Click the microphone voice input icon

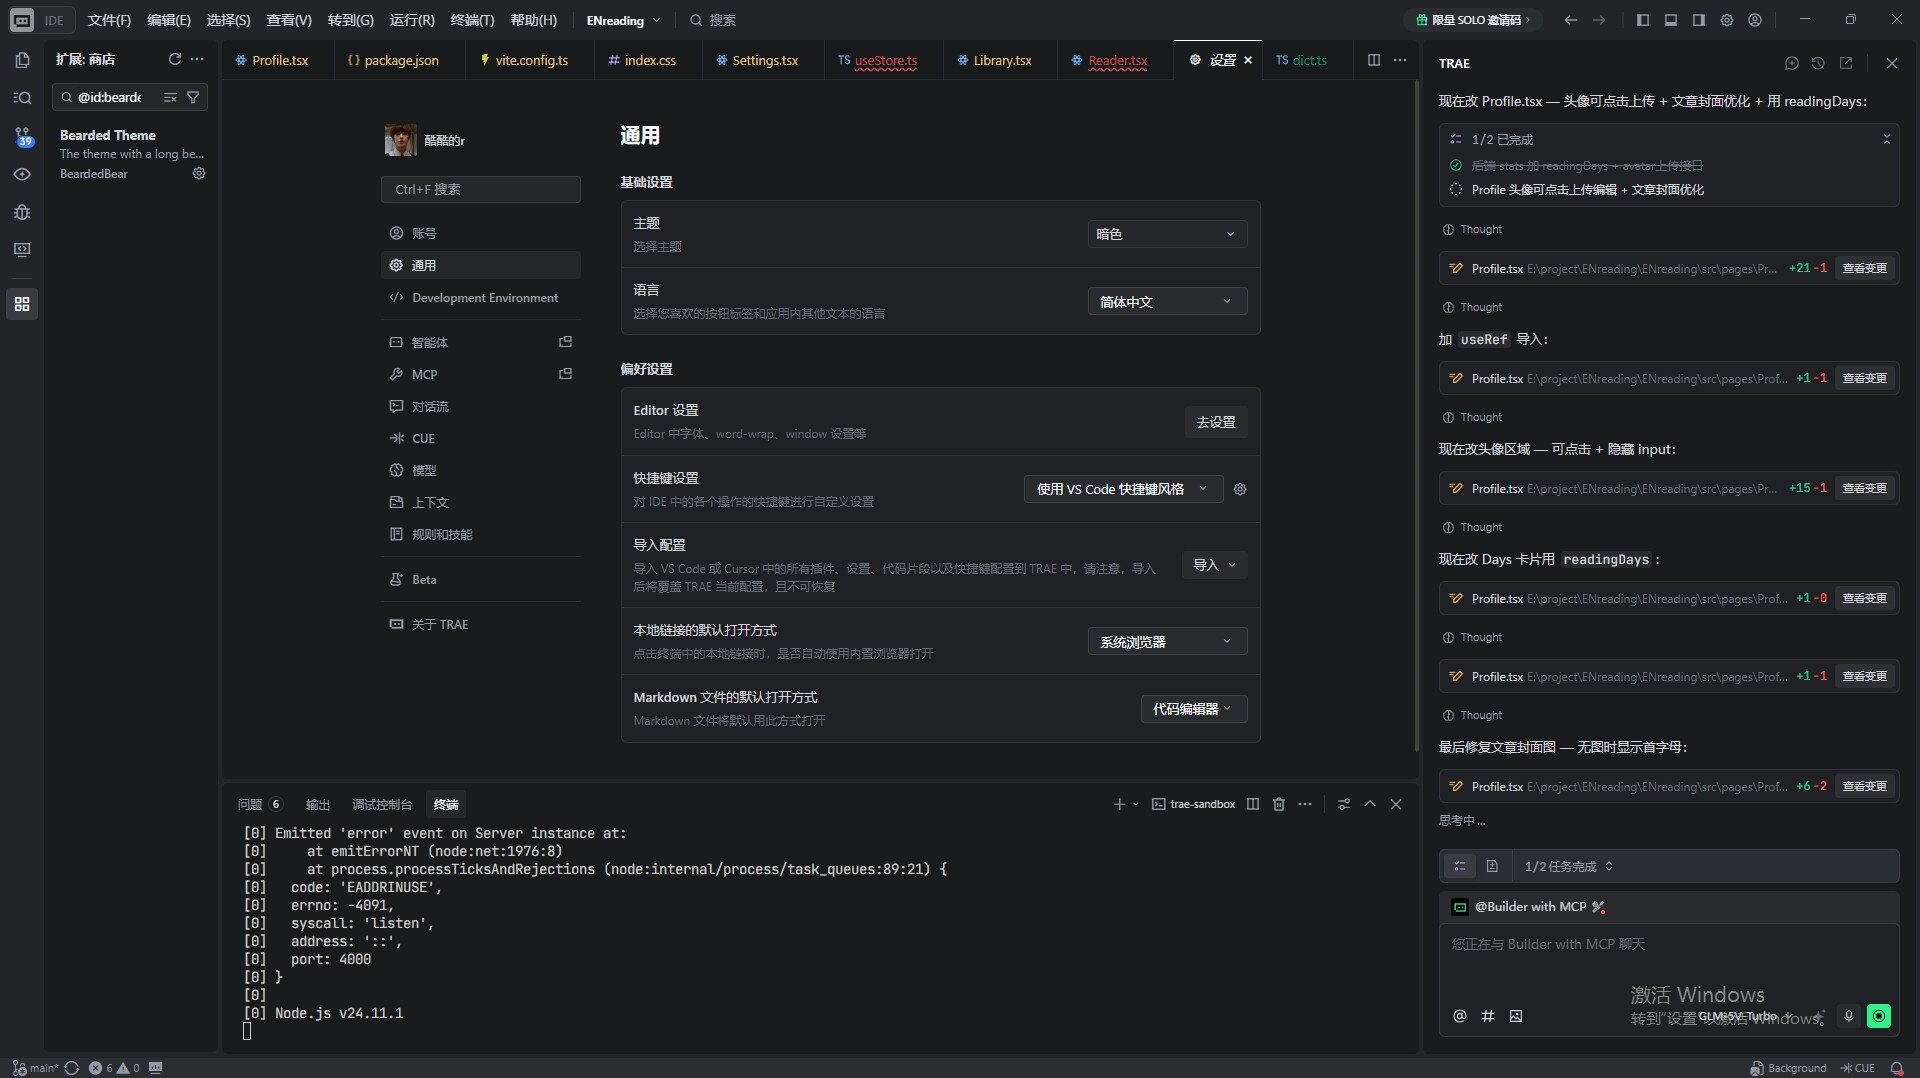click(x=1849, y=1016)
